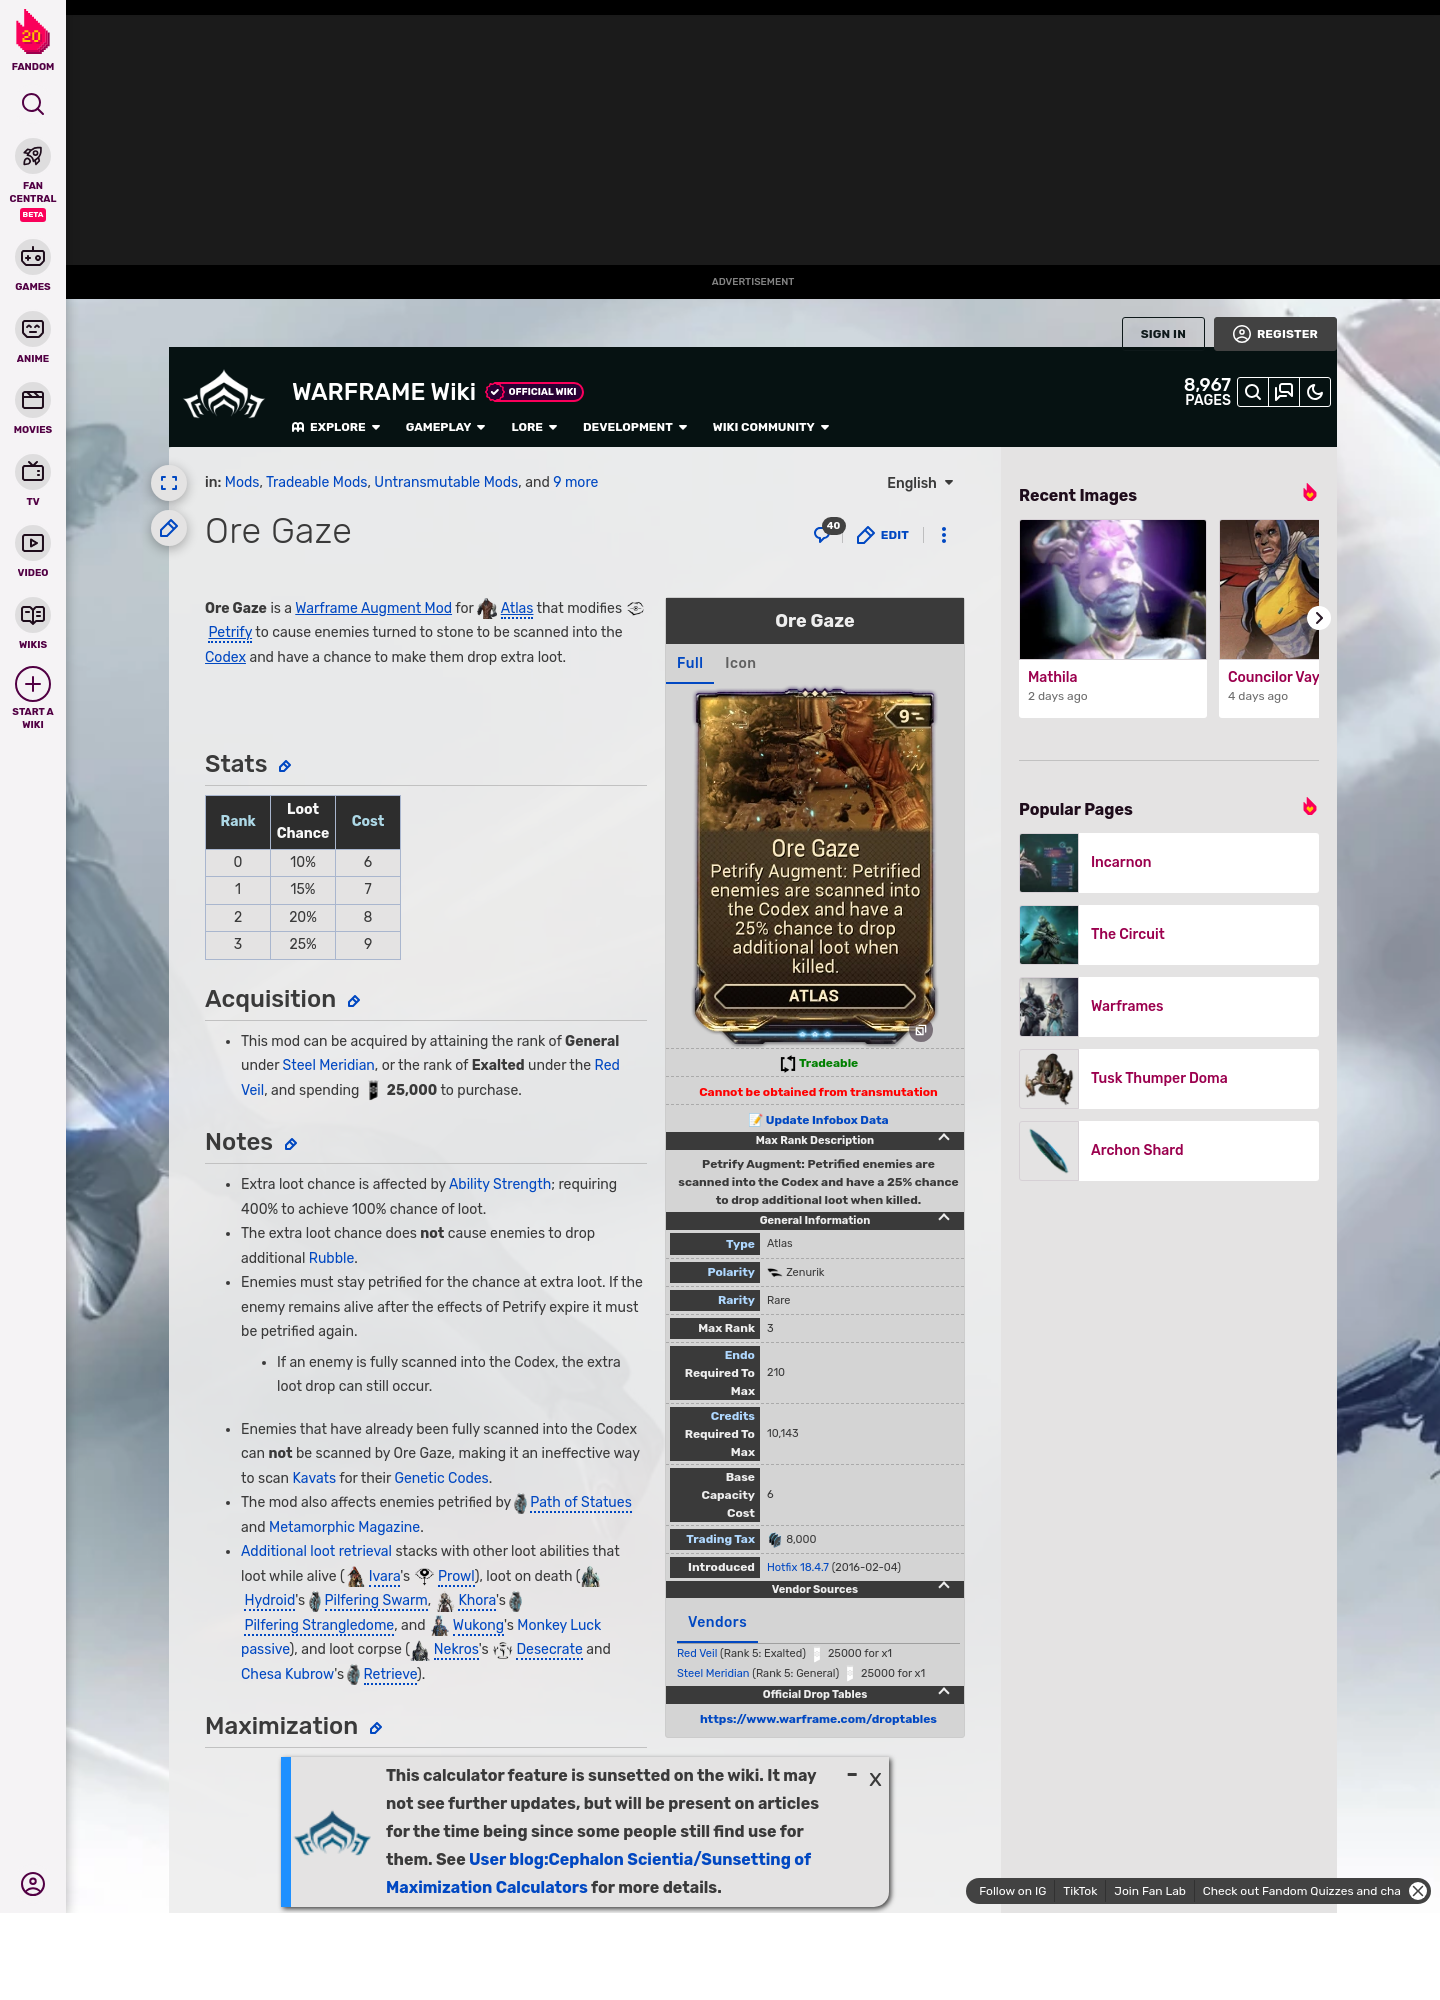Toggle dark mode moon icon
Image resolution: width=1440 pixels, height=2000 pixels.
coord(1315,392)
